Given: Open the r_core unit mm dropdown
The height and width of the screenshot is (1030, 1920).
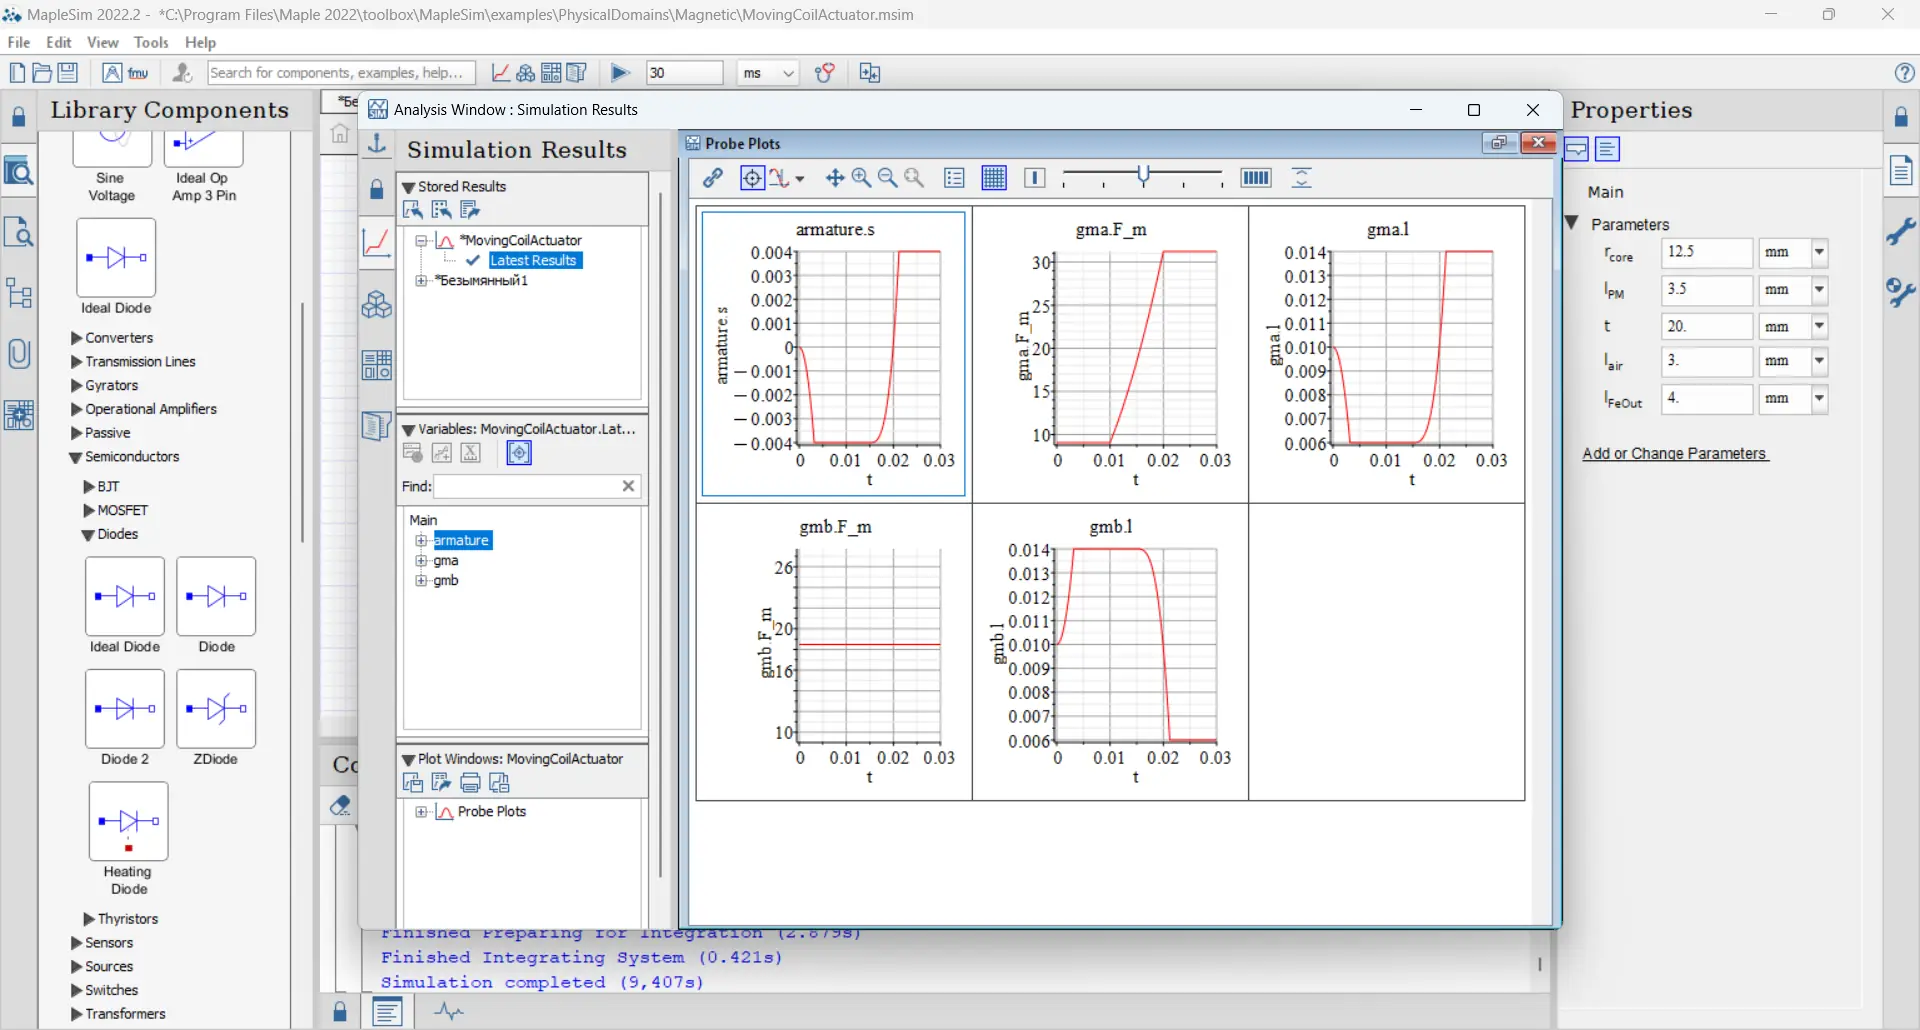Looking at the screenshot, I should [1819, 253].
